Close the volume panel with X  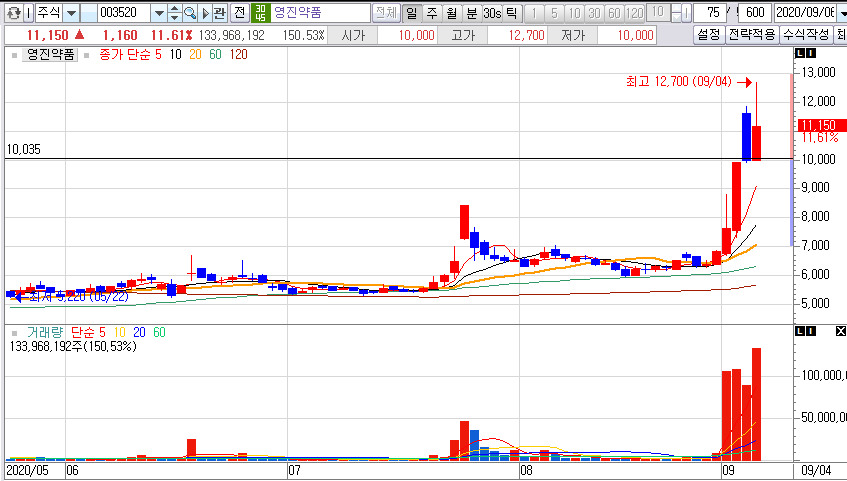pos(841,331)
